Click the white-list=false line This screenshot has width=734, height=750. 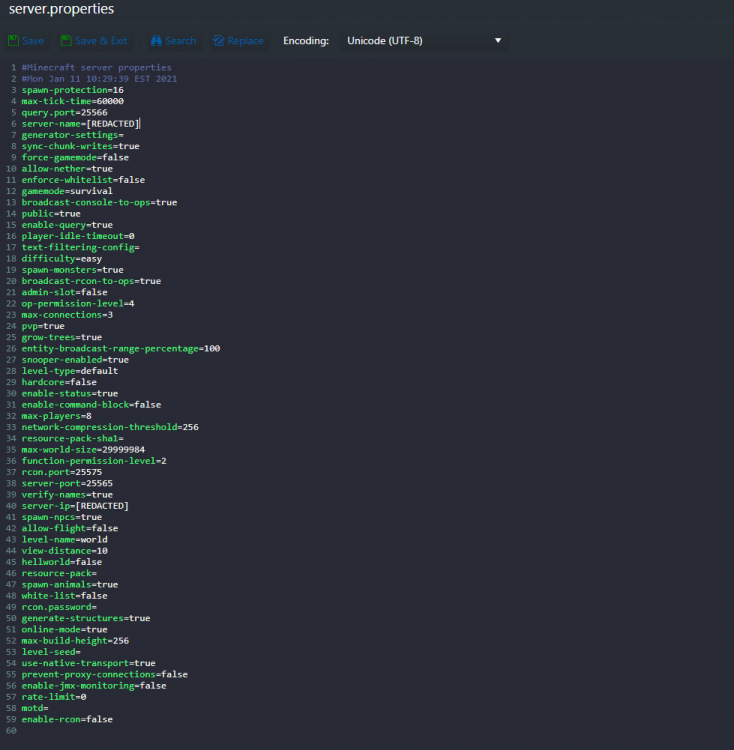[65, 596]
